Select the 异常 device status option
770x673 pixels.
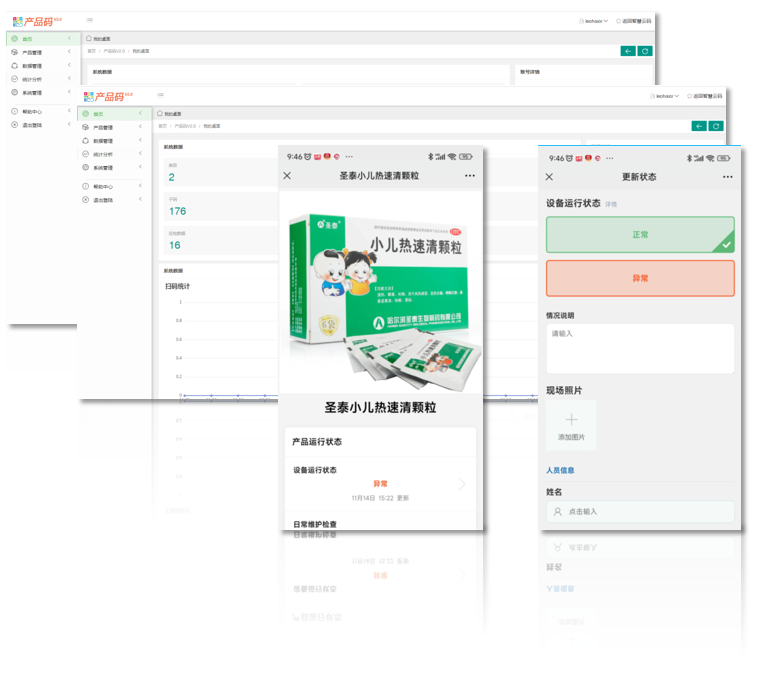tap(640, 278)
